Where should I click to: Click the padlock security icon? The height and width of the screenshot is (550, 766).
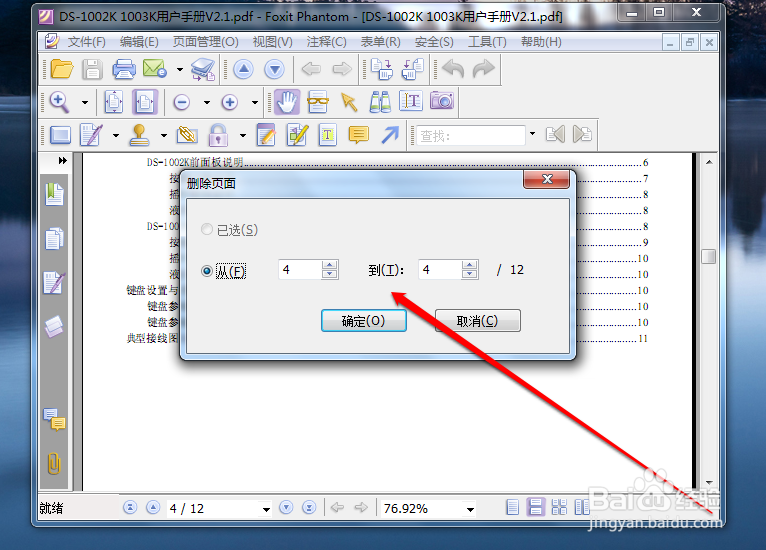click(x=218, y=135)
